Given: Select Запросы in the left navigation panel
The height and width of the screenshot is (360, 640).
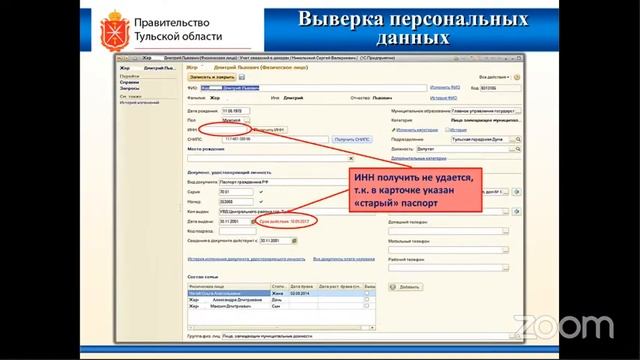Looking at the screenshot, I should point(129,88).
